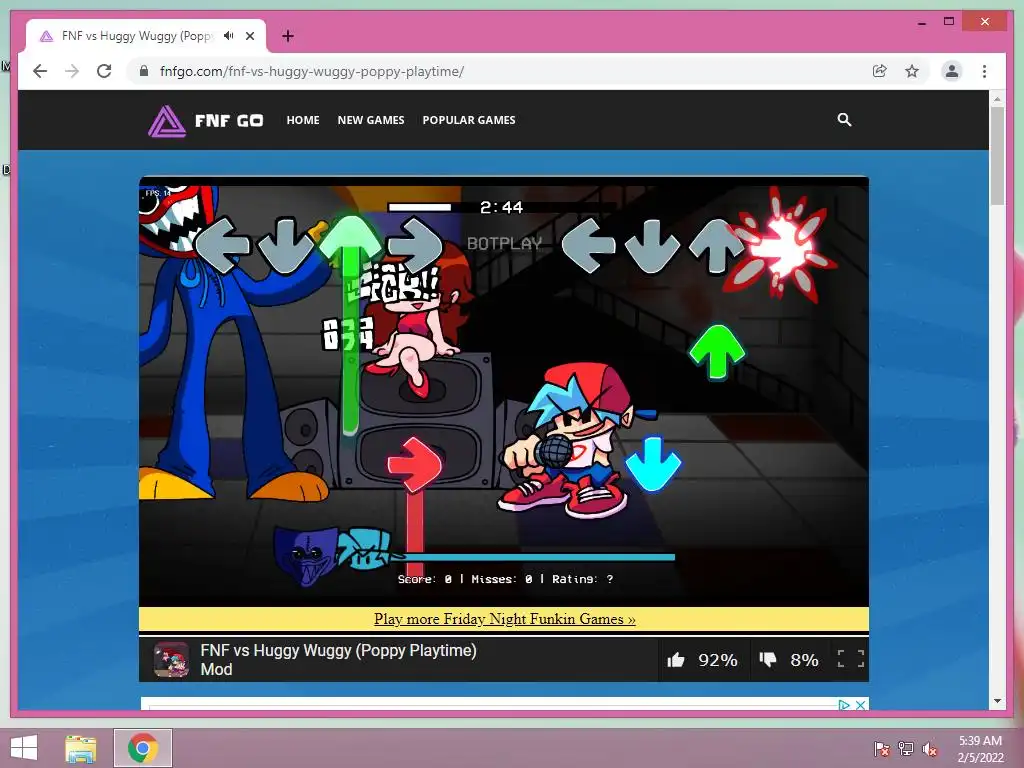Click the player's gray up arrow receptor
The height and width of the screenshot is (768, 1024).
point(717,245)
